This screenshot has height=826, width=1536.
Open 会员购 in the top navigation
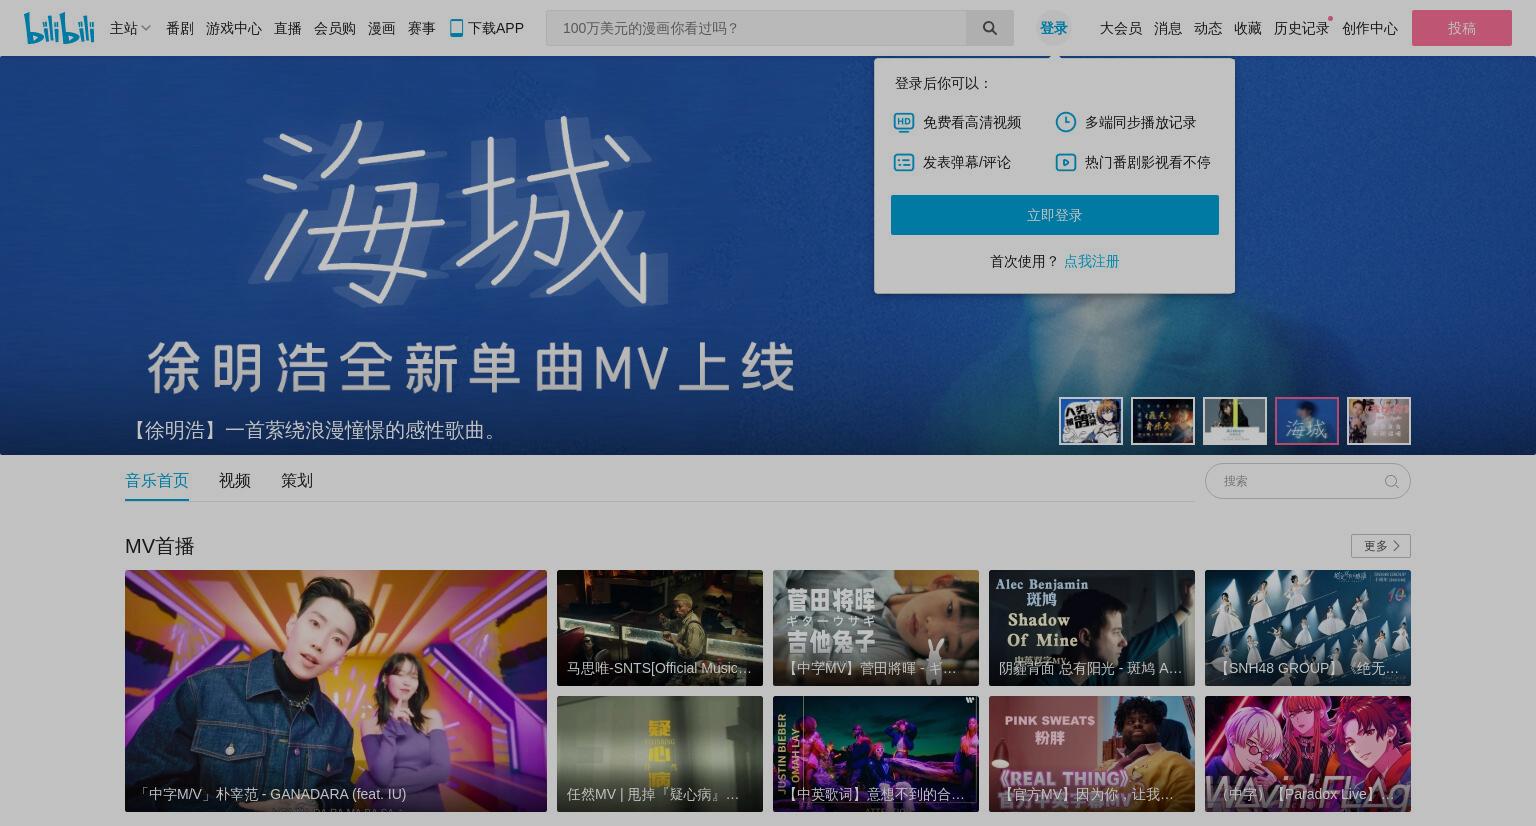click(x=335, y=28)
